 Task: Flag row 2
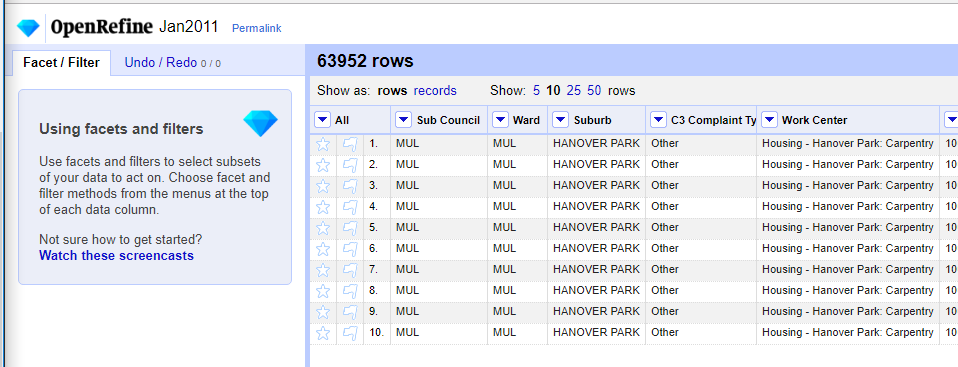click(x=349, y=165)
